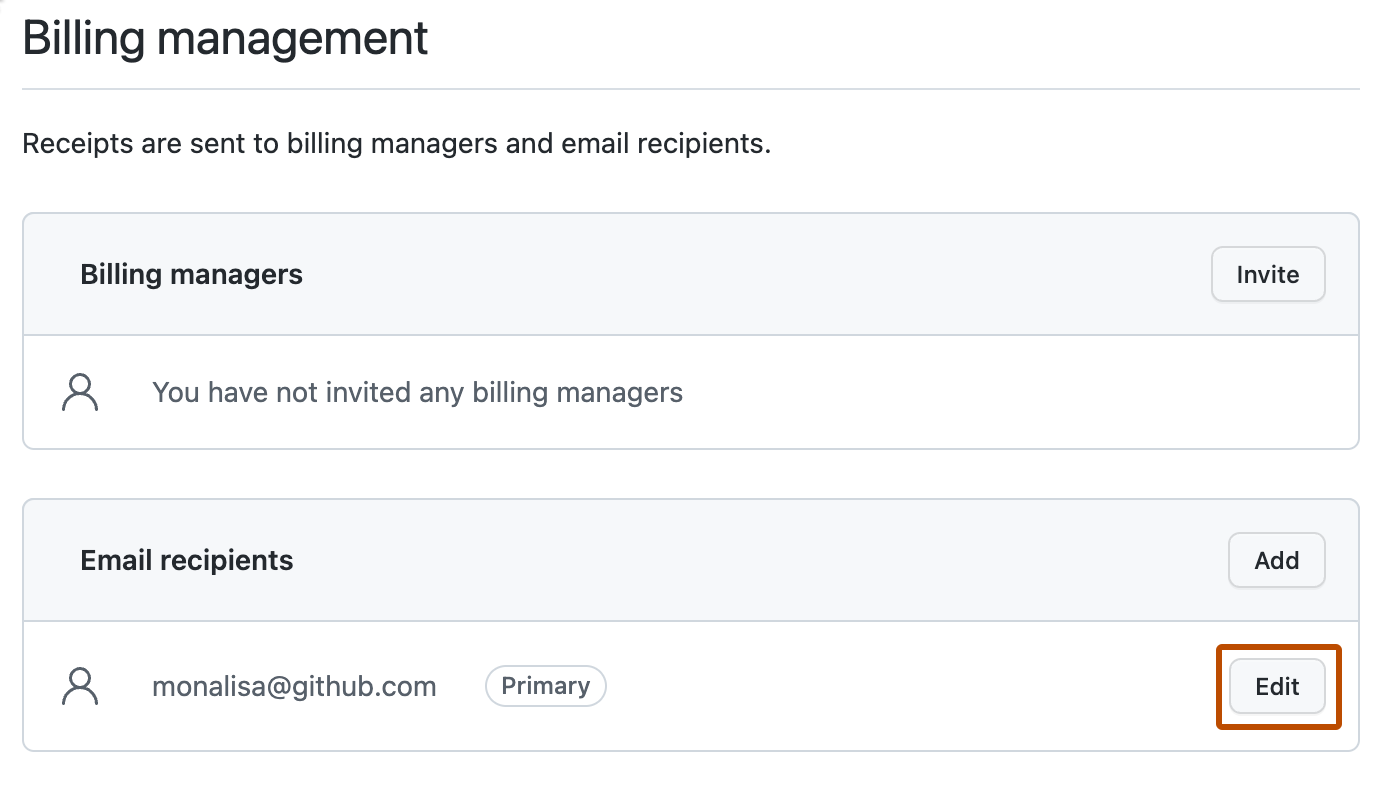Click the person icon in billing managers row
The image size is (1384, 786).
tap(80, 393)
